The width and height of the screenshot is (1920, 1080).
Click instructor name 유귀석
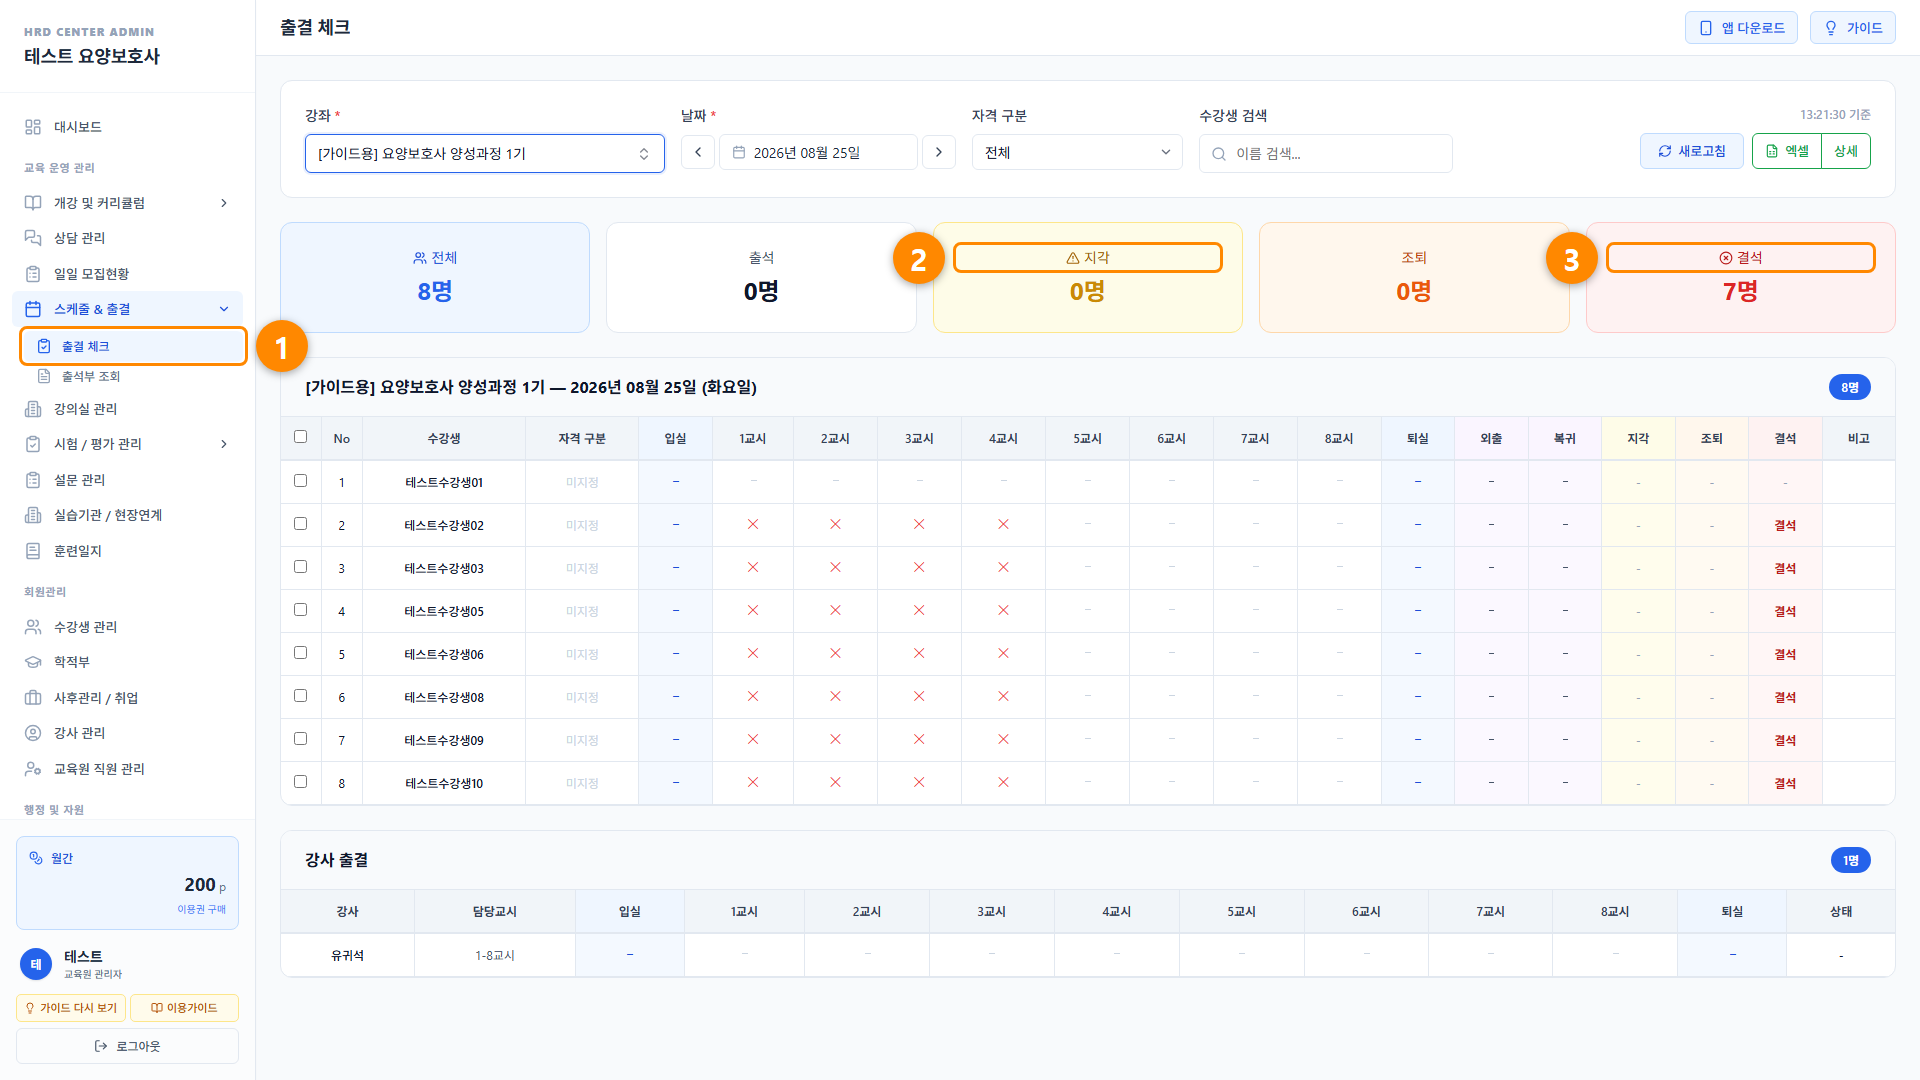347,955
